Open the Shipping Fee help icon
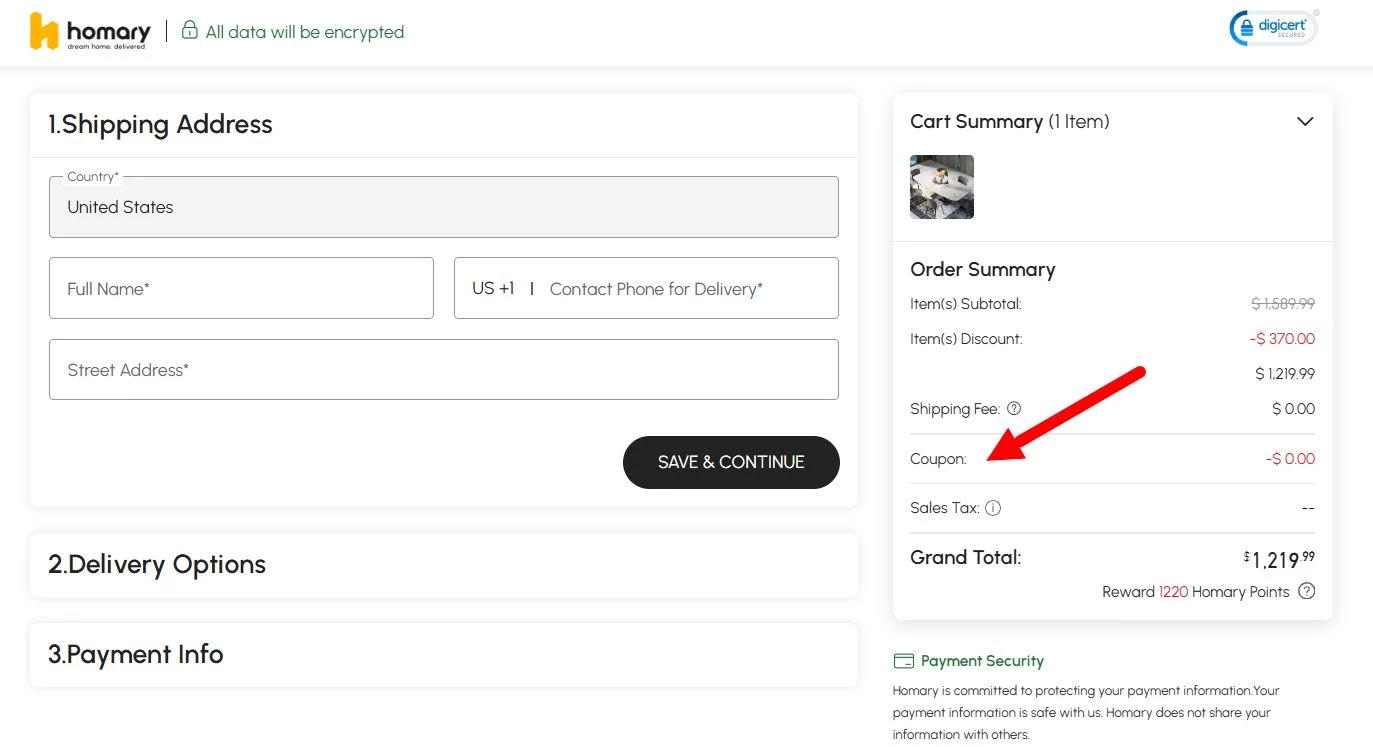This screenshot has width=1373, height=747. pos(1014,408)
